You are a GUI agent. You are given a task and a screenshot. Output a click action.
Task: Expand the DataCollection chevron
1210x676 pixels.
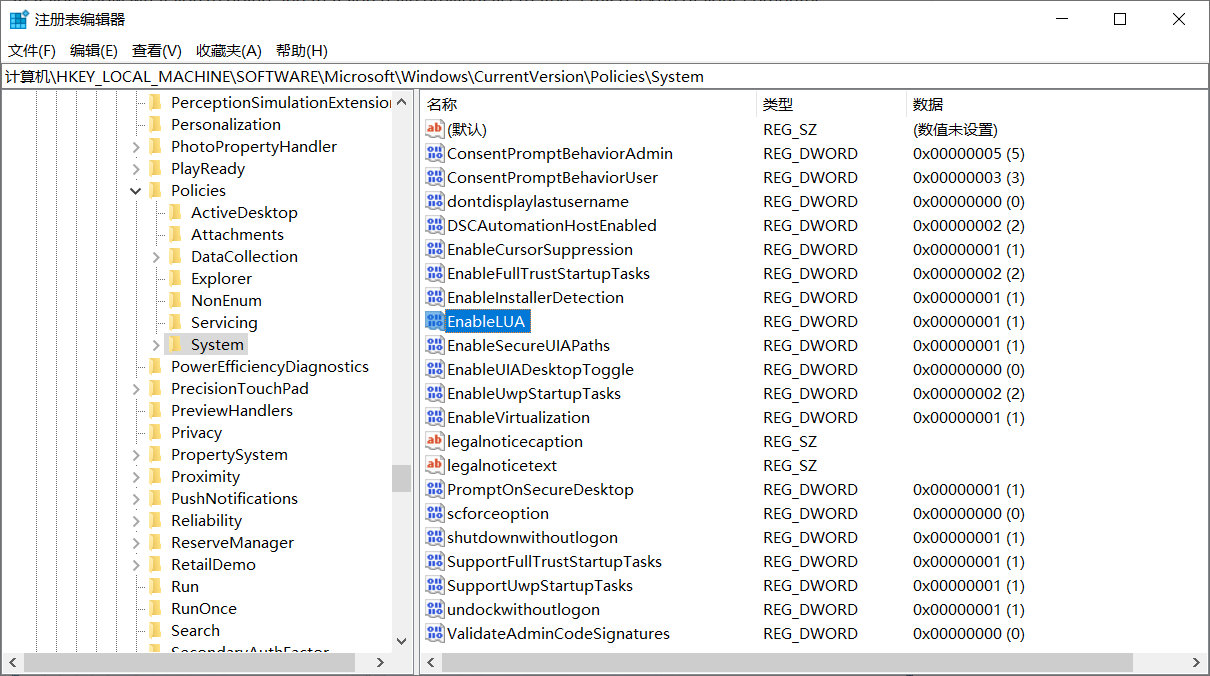155,256
